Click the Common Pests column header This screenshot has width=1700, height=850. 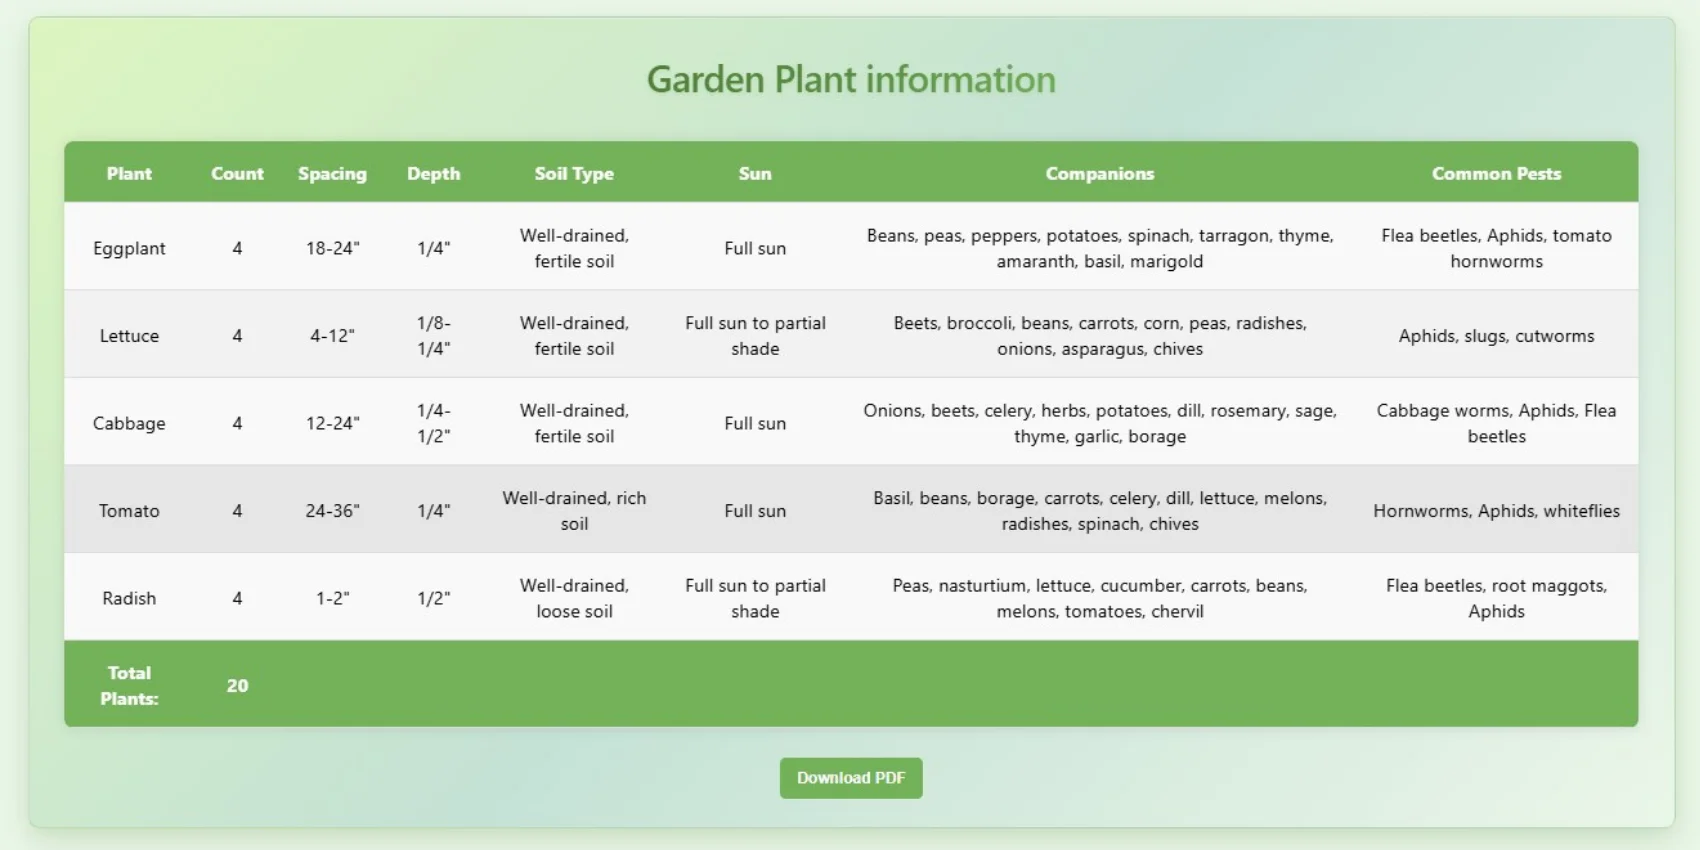pyautogui.click(x=1496, y=173)
